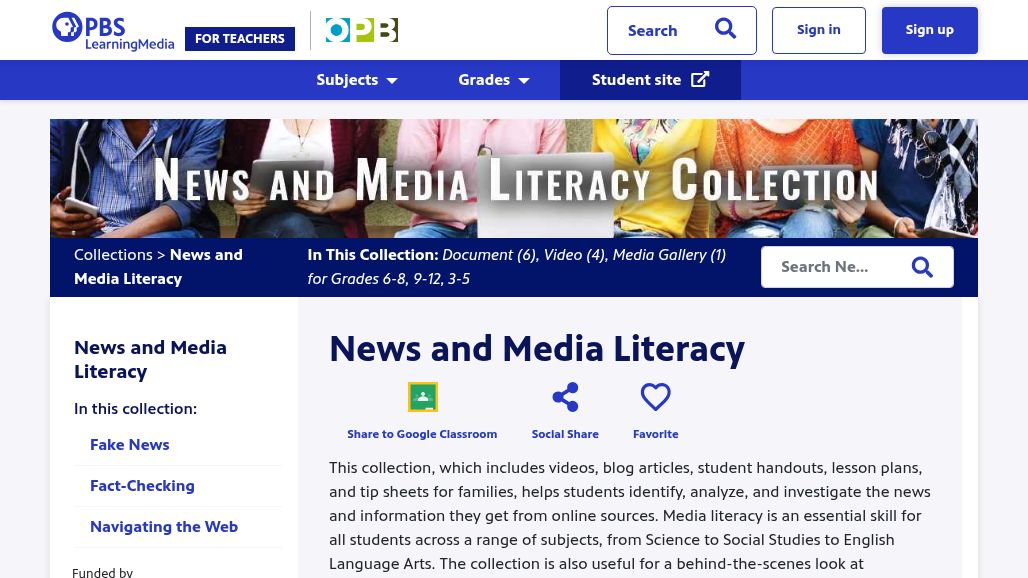Expand the Grades dropdown menu

(x=494, y=80)
